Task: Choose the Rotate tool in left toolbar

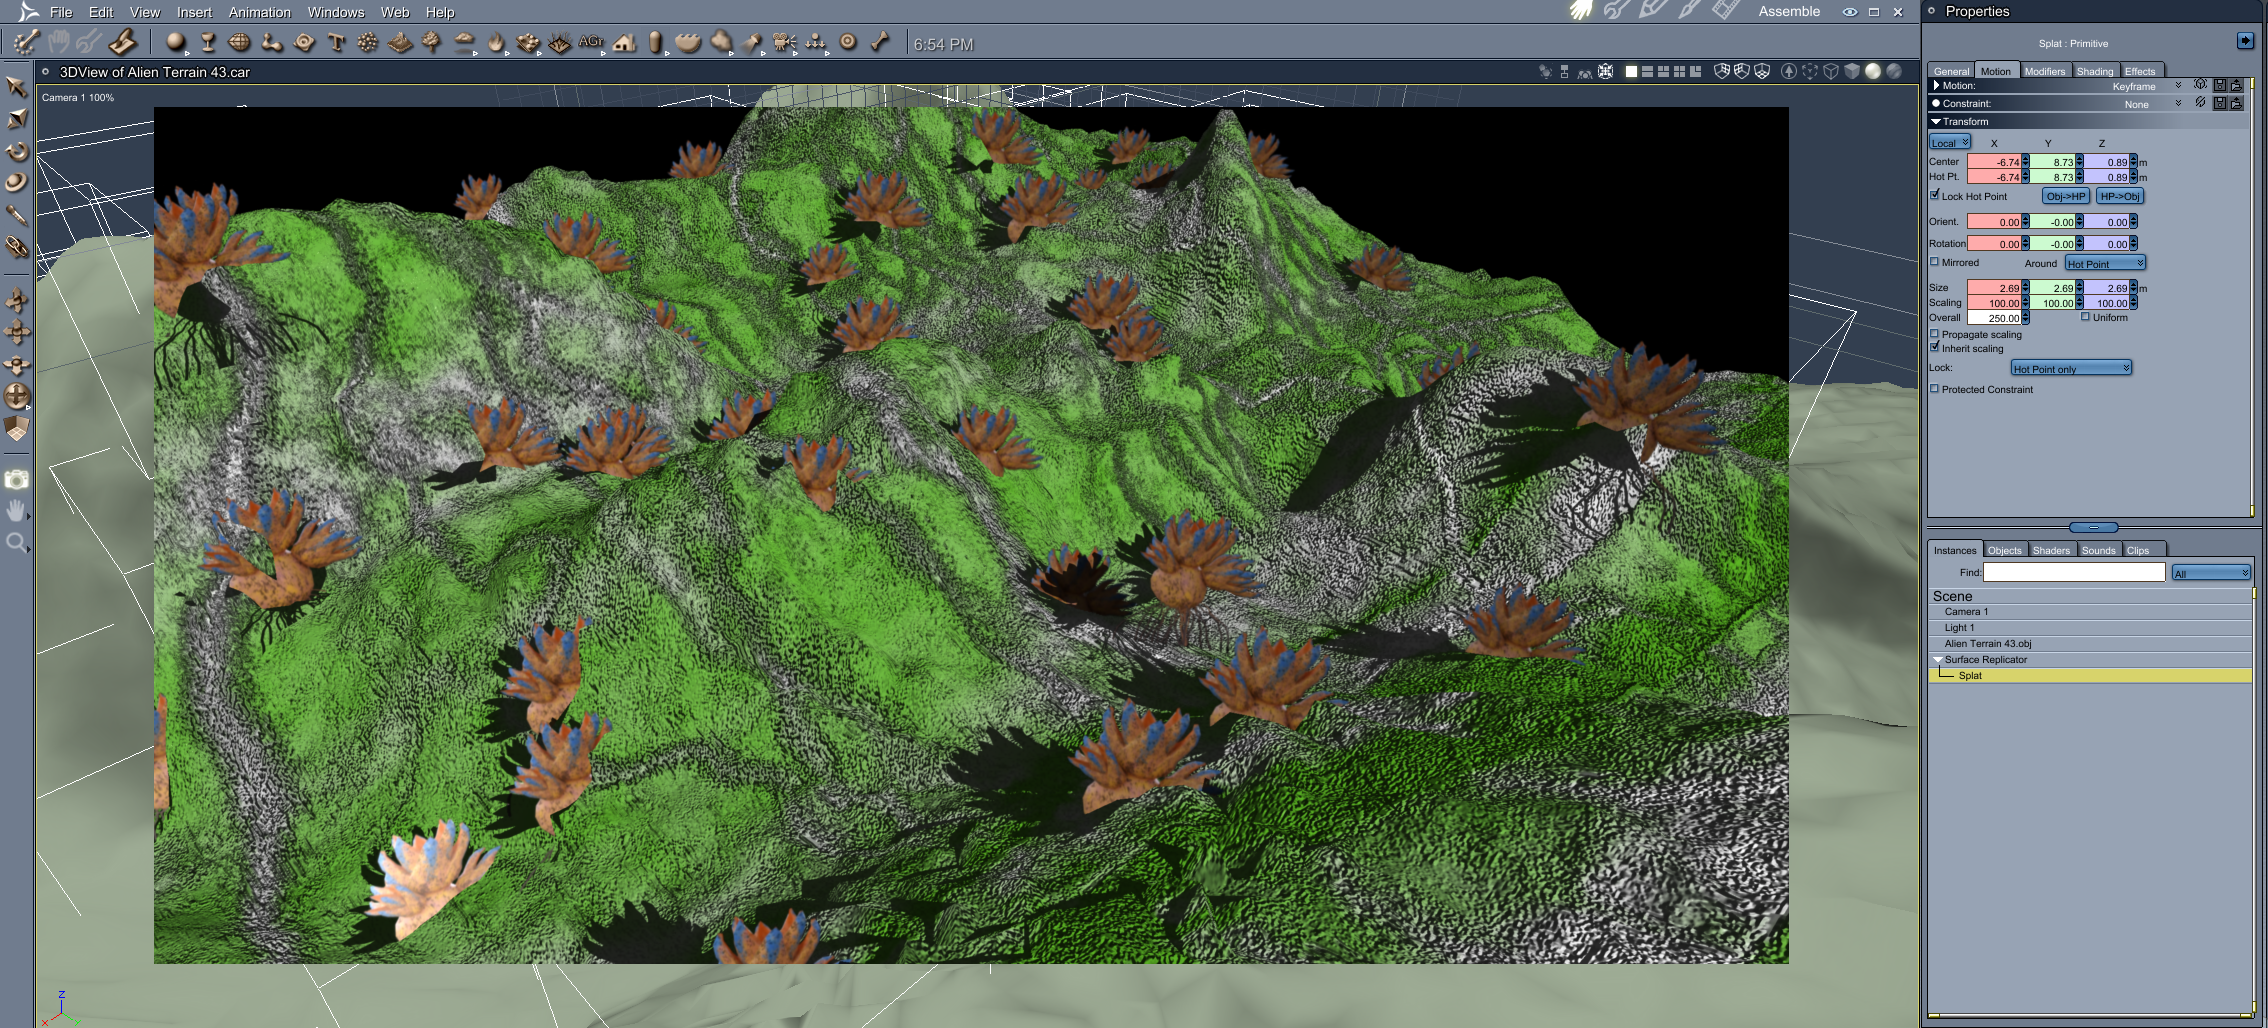Action: pos(16,151)
